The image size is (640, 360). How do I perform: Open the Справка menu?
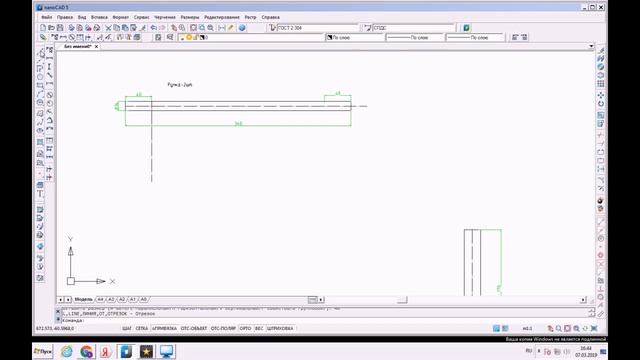click(x=270, y=17)
